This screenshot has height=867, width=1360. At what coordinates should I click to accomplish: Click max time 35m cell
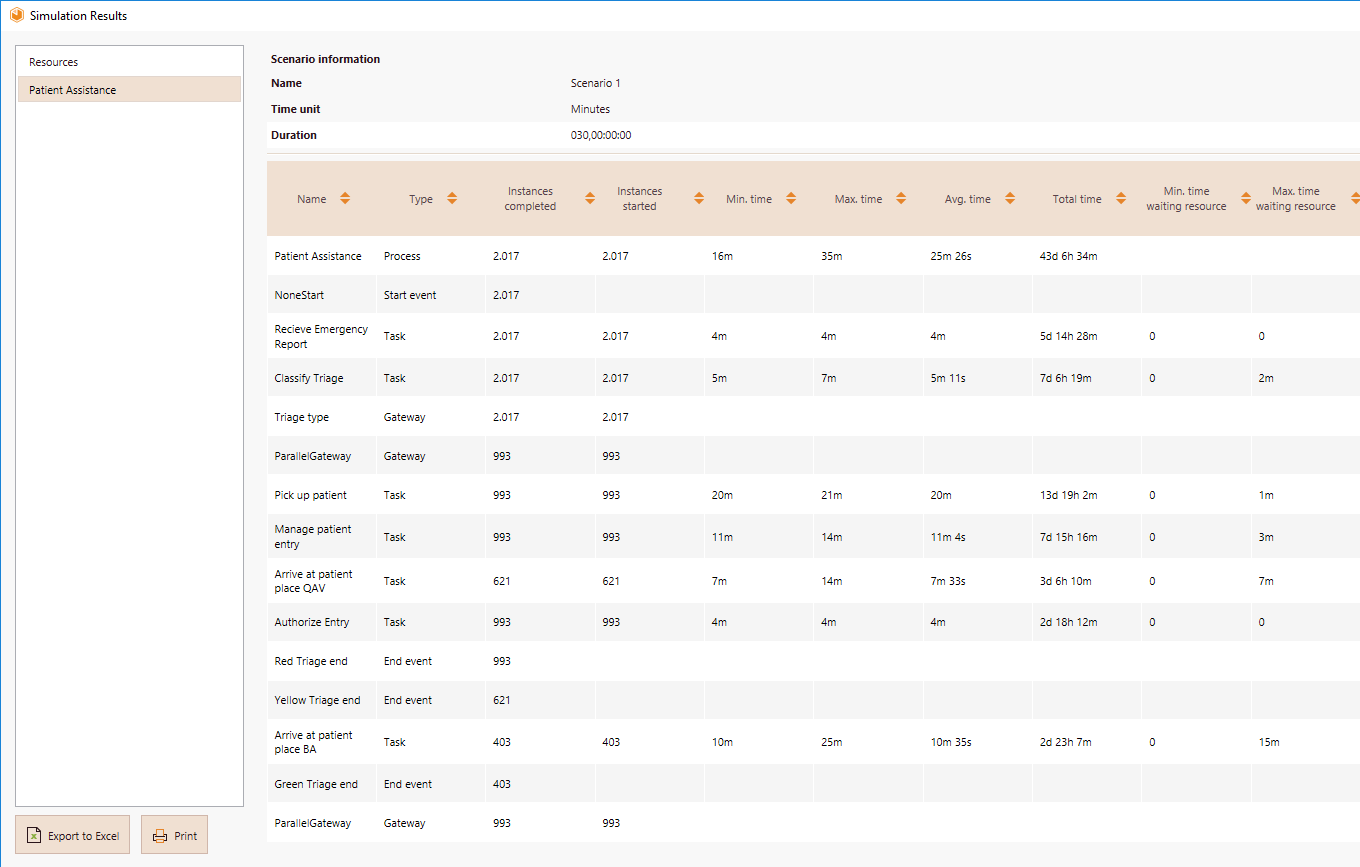point(832,256)
